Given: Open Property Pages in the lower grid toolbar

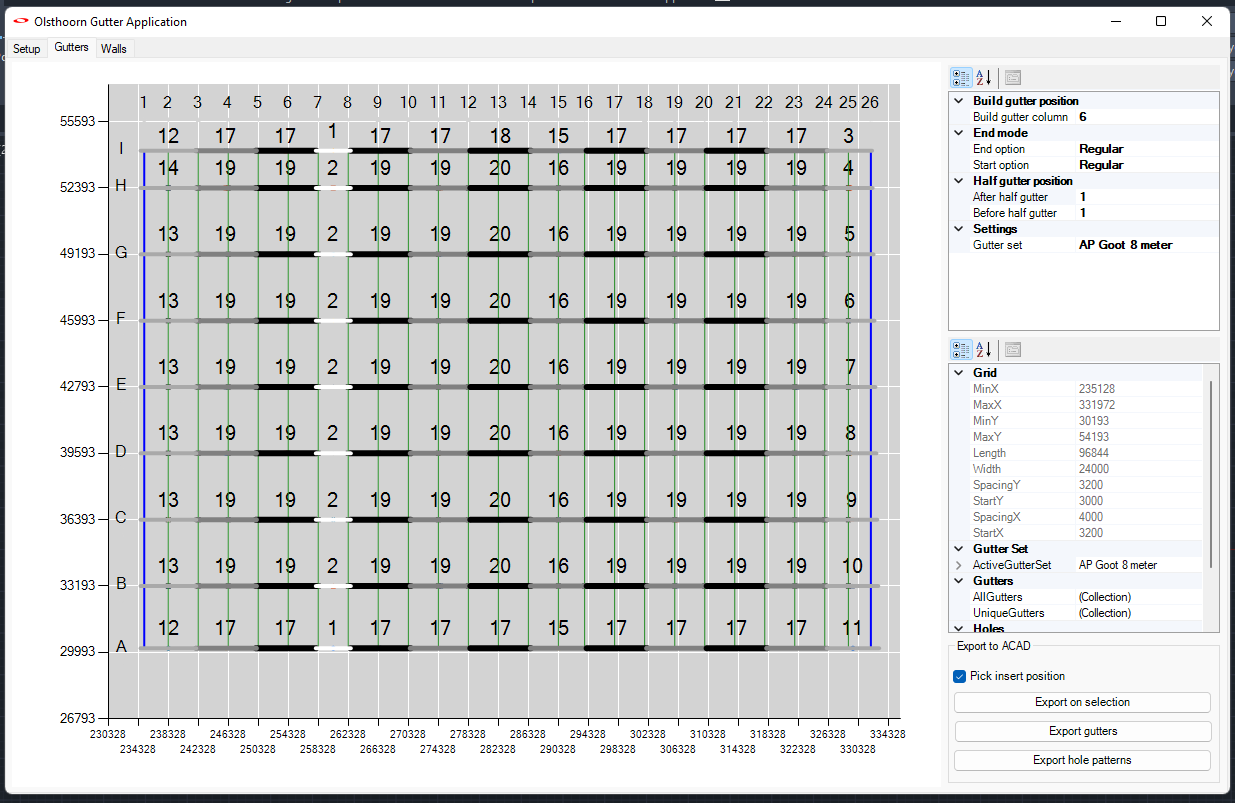Looking at the screenshot, I should tap(1012, 349).
